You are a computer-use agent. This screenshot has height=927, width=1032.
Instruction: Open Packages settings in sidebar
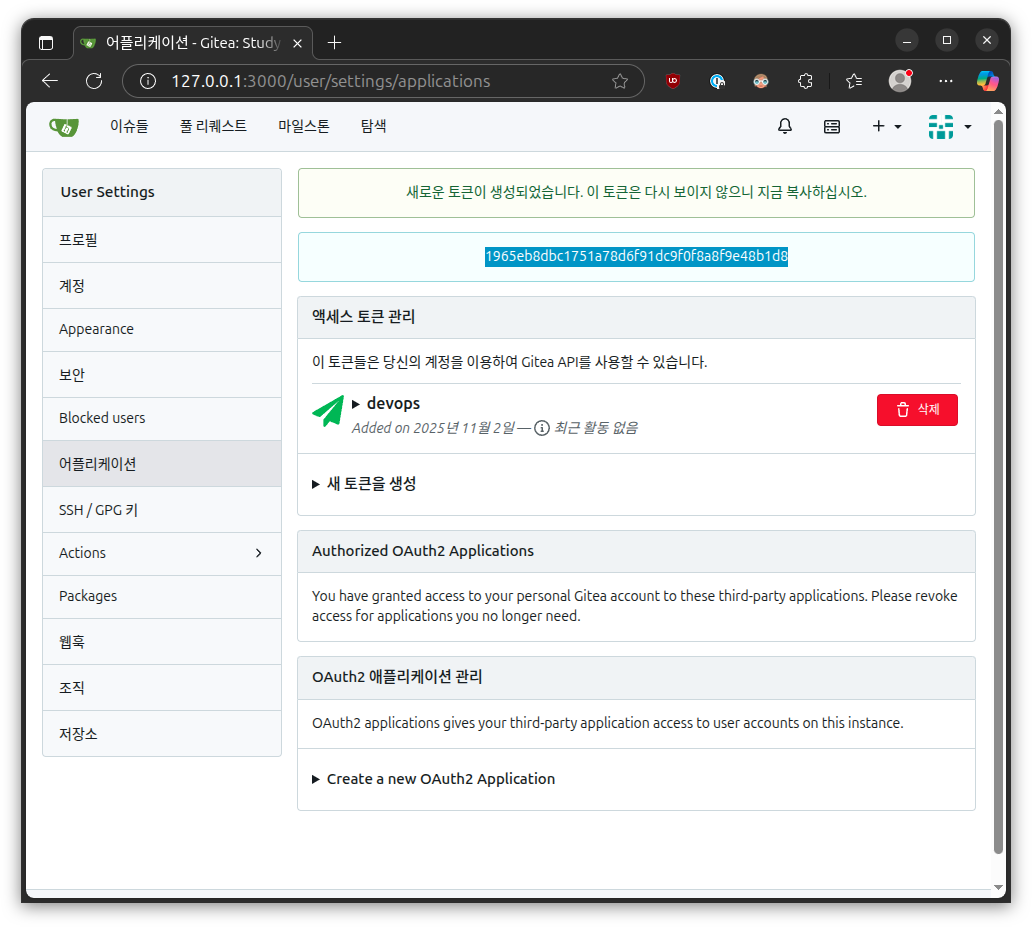click(162, 596)
